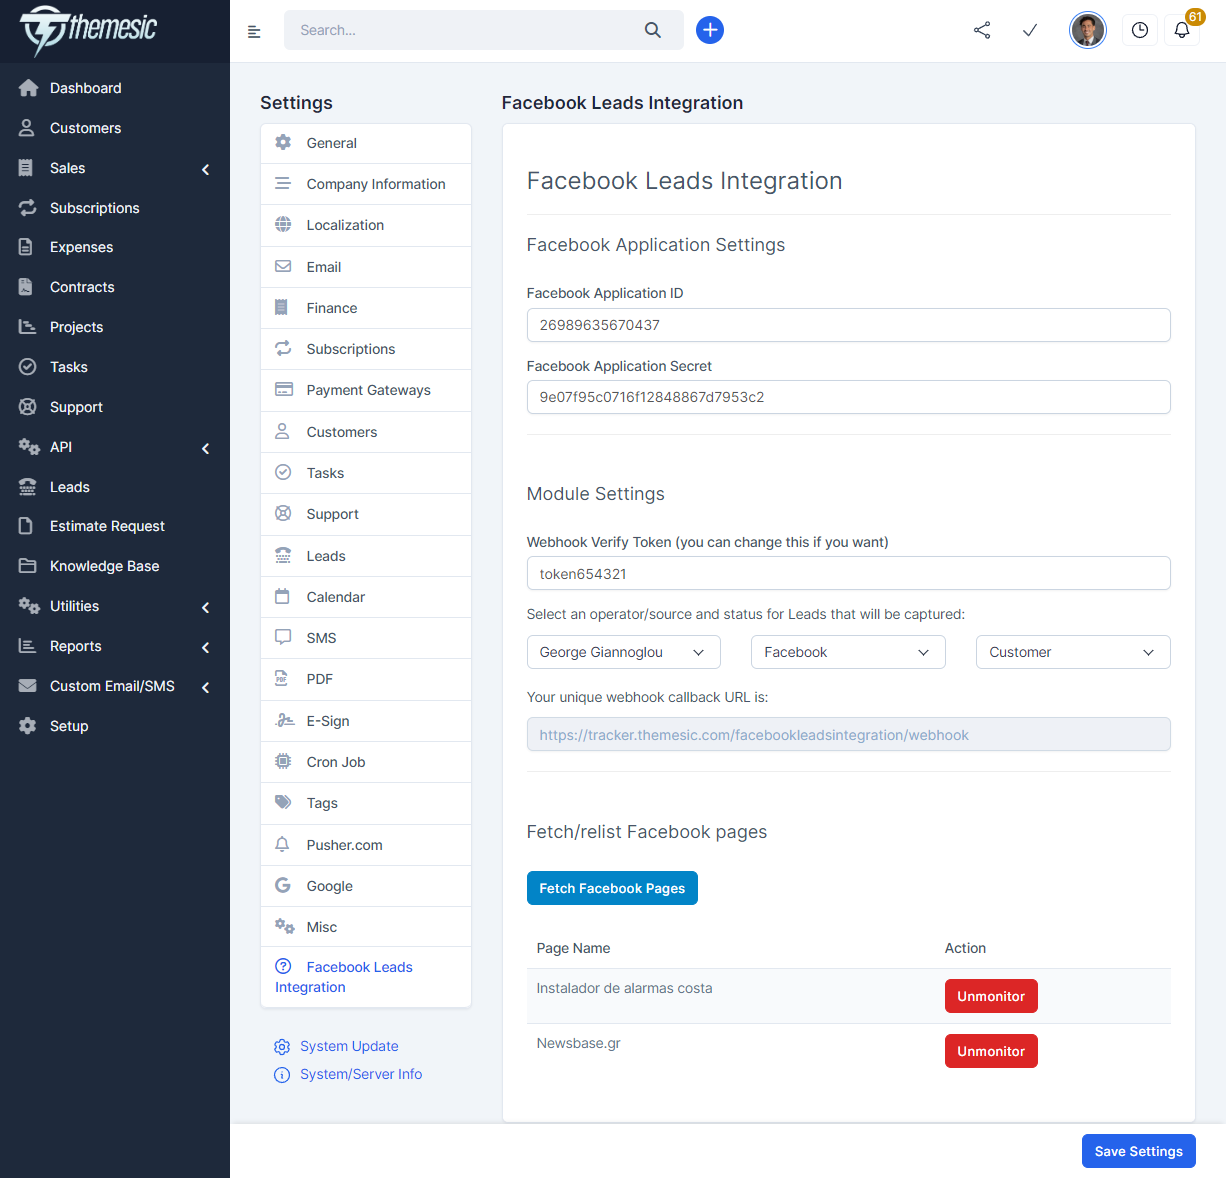Click the blue plus quick-create button
The image size is (1226, 1179).
click(x=710, y=30)
